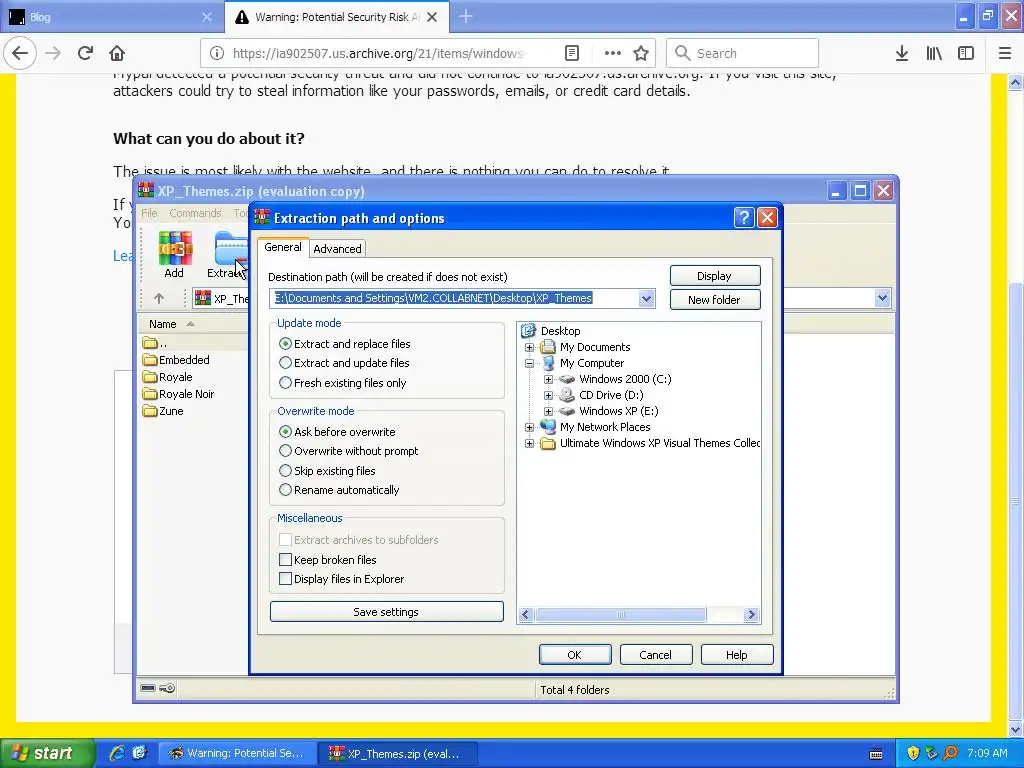Select Extract and replace files option
1024x768 pixels.
344,344
